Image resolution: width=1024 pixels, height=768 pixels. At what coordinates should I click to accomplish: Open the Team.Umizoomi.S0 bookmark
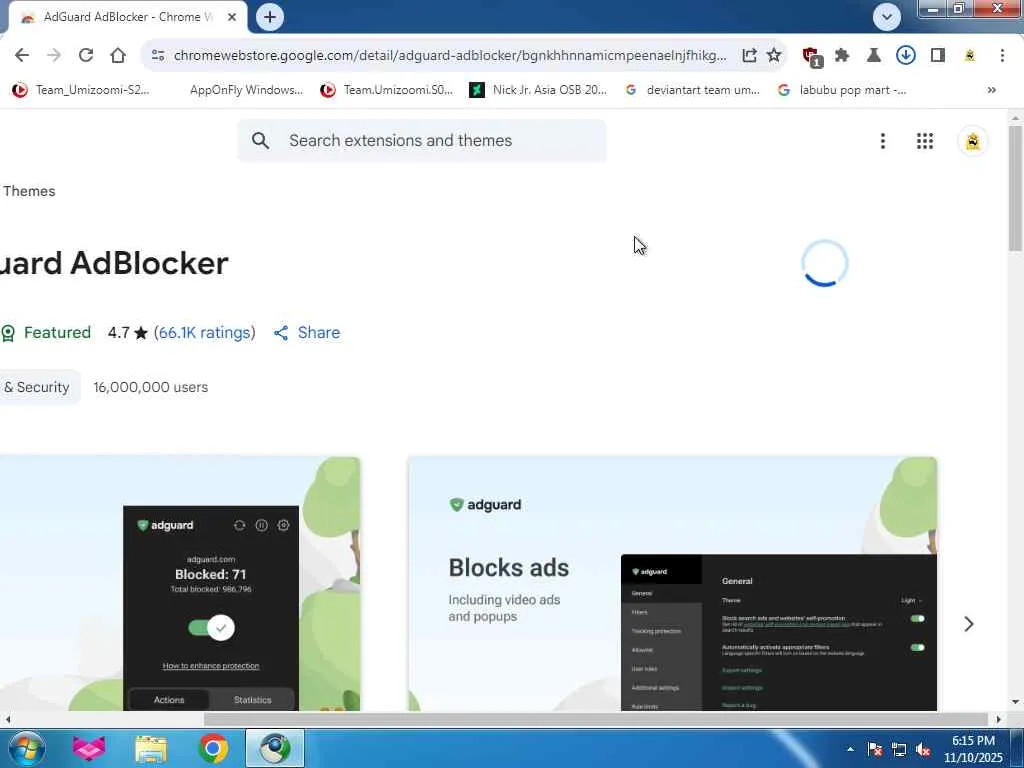point(386,90)
